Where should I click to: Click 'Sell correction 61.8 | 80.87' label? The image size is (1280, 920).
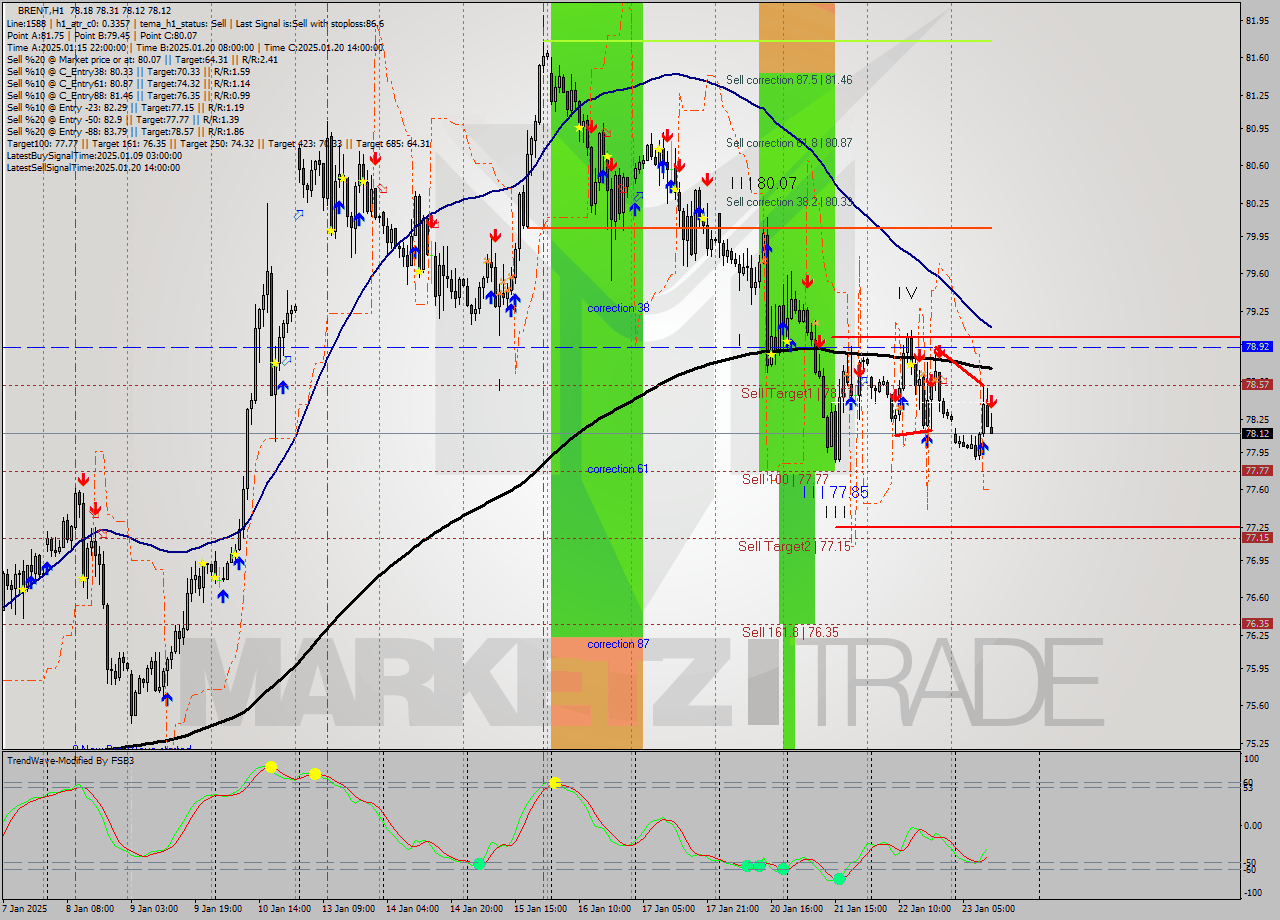(789, 143)
